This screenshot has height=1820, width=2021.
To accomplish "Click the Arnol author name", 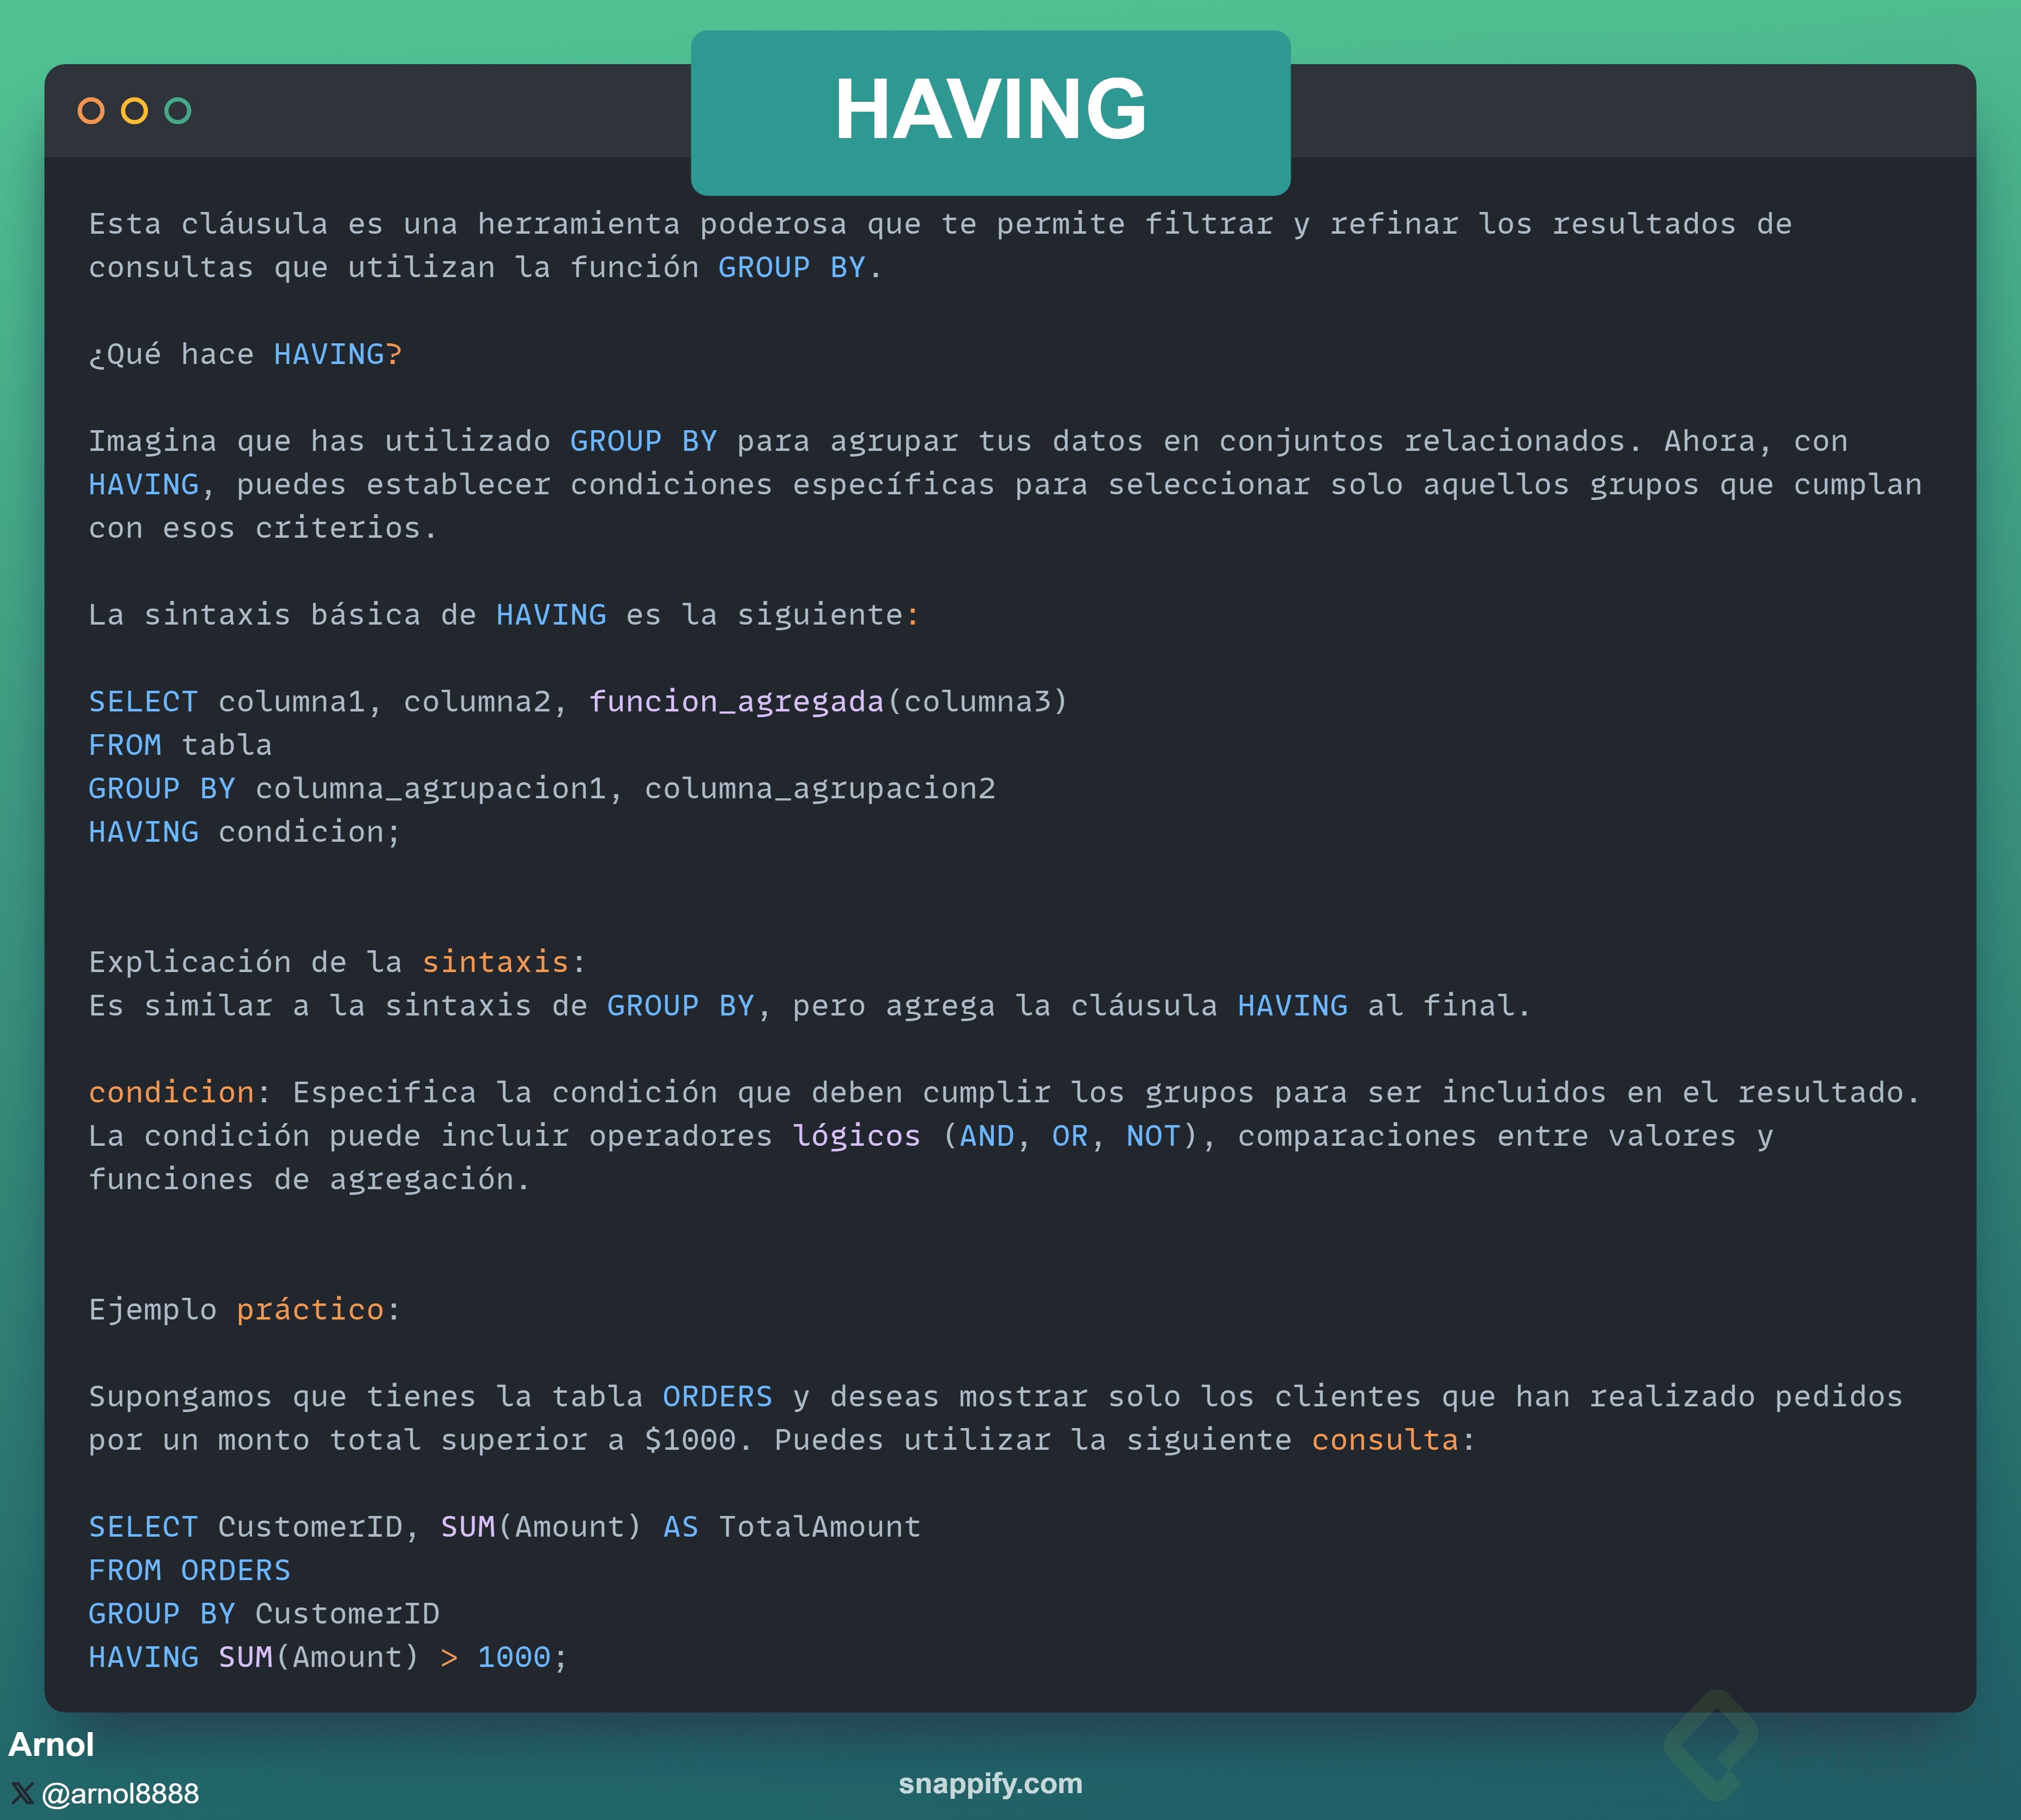I will click(51, 1744).
